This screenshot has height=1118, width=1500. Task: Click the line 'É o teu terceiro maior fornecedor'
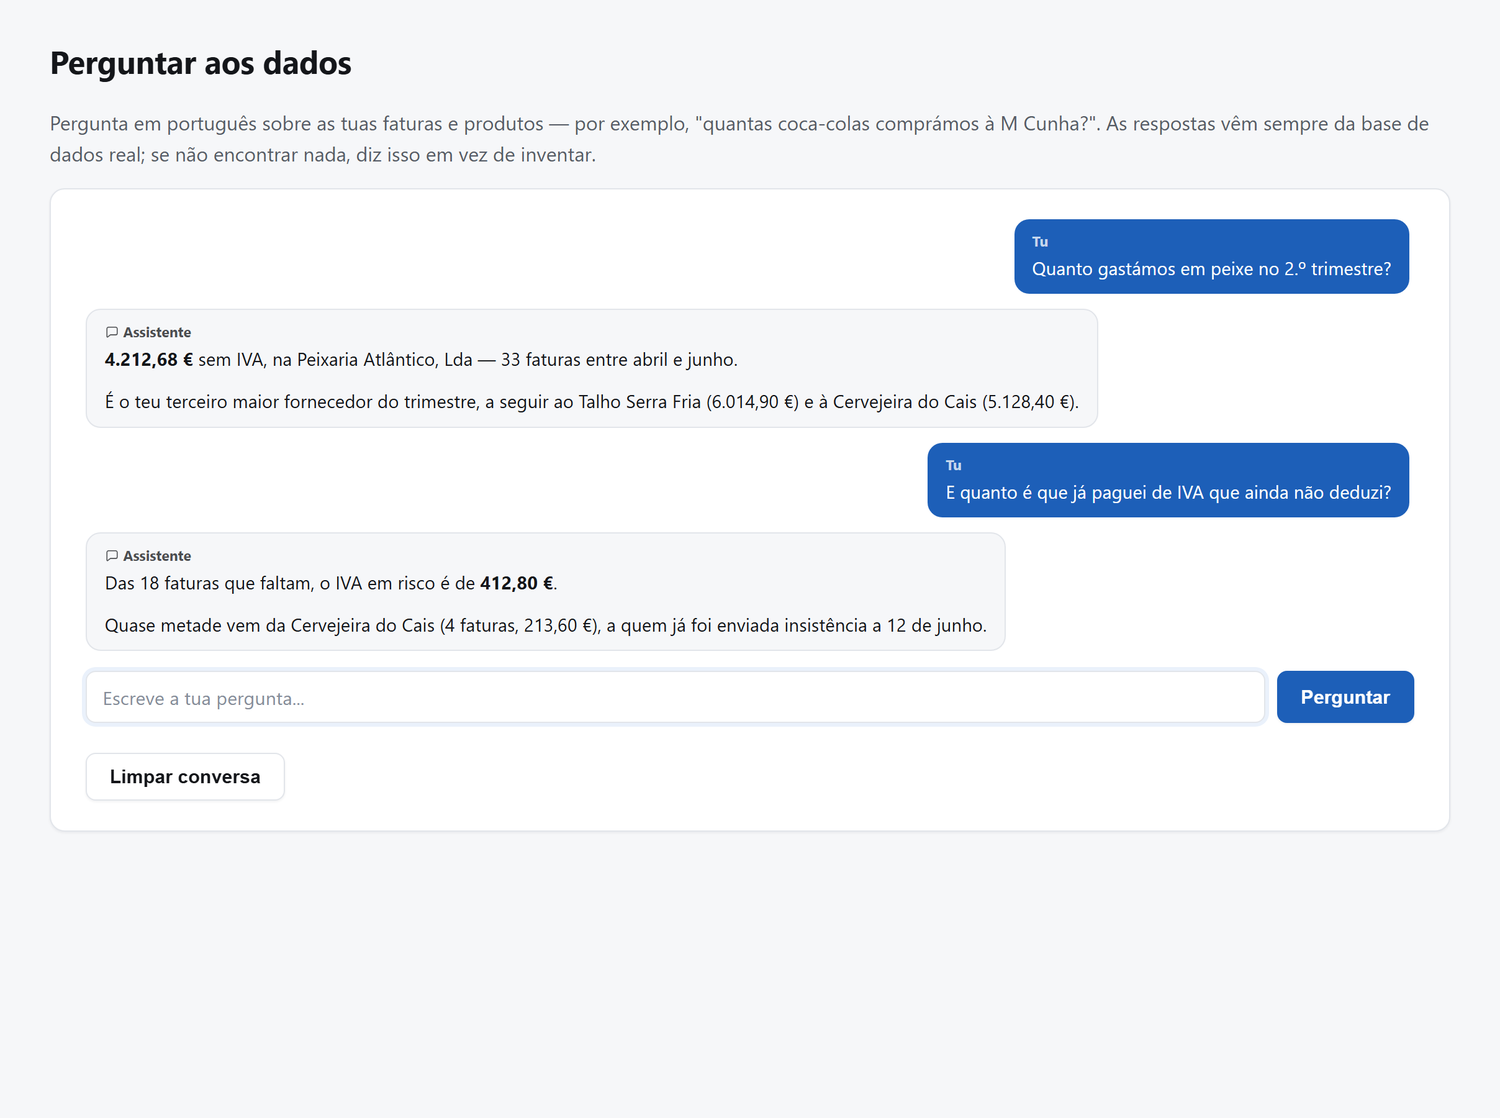[592, 402]
